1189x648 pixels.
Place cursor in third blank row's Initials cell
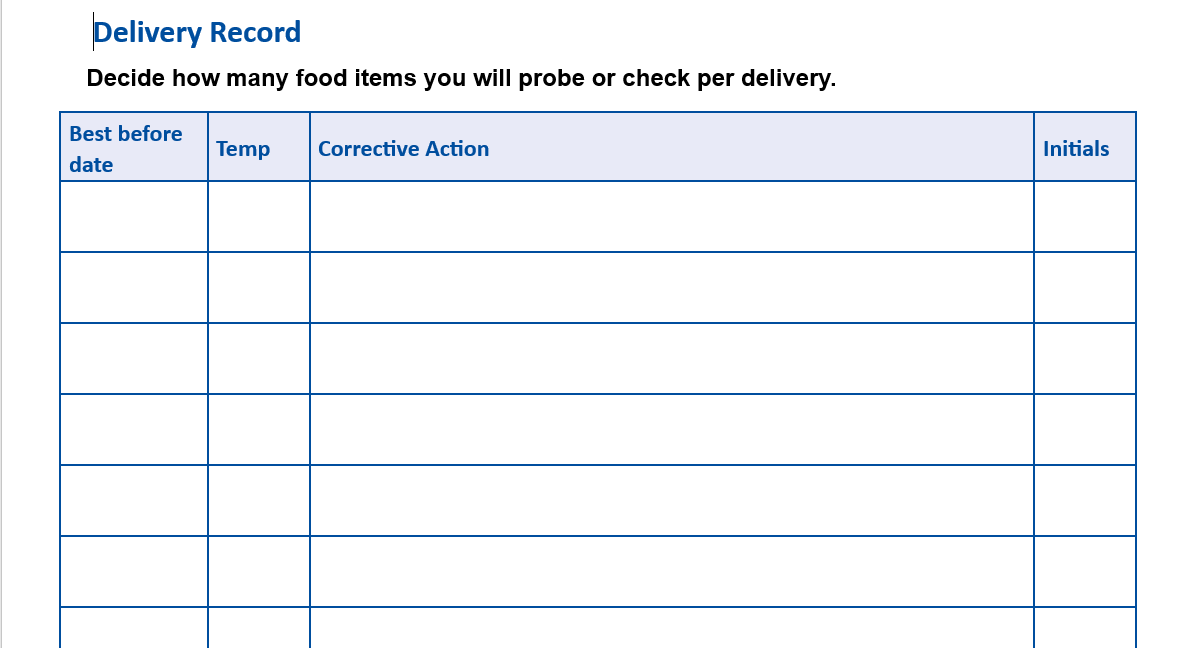pos(1085,358)
